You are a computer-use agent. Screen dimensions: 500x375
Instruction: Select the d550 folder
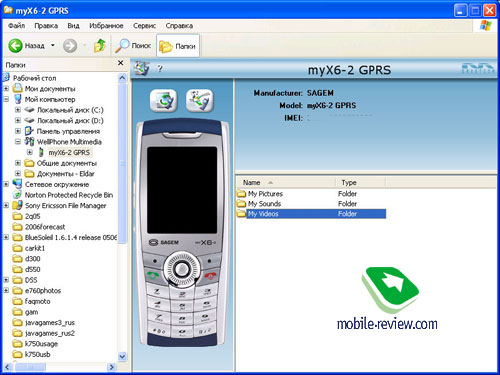point(33,269)
